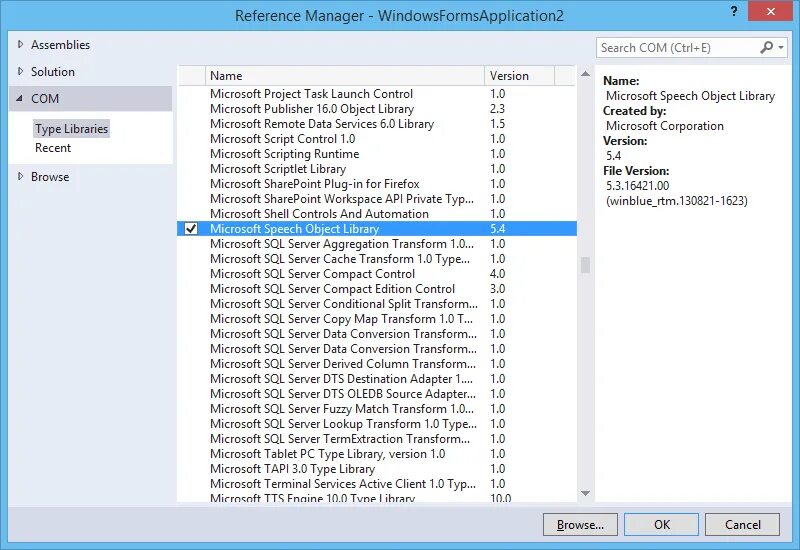The width and height of the screenshot is (800, 550).
Task: Select Microsoft SQL Server DTS Destination Adapter
Action: pyautogui.click(x=377, y=379)
